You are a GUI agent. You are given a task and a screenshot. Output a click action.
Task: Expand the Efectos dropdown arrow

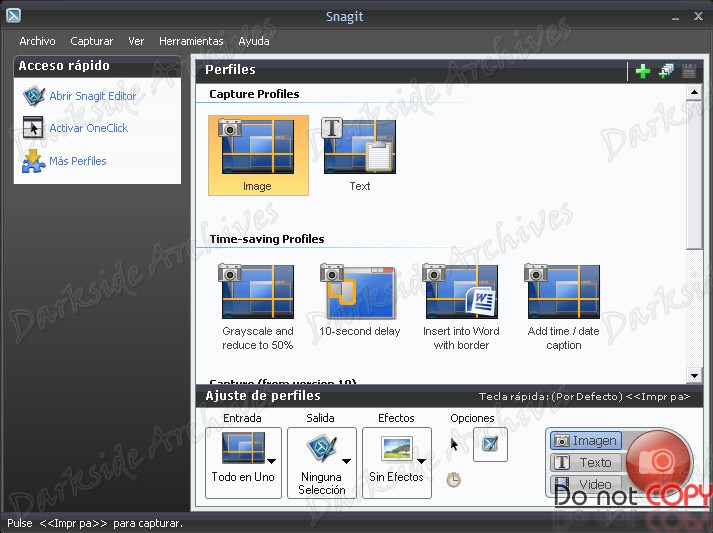[422, 461]
